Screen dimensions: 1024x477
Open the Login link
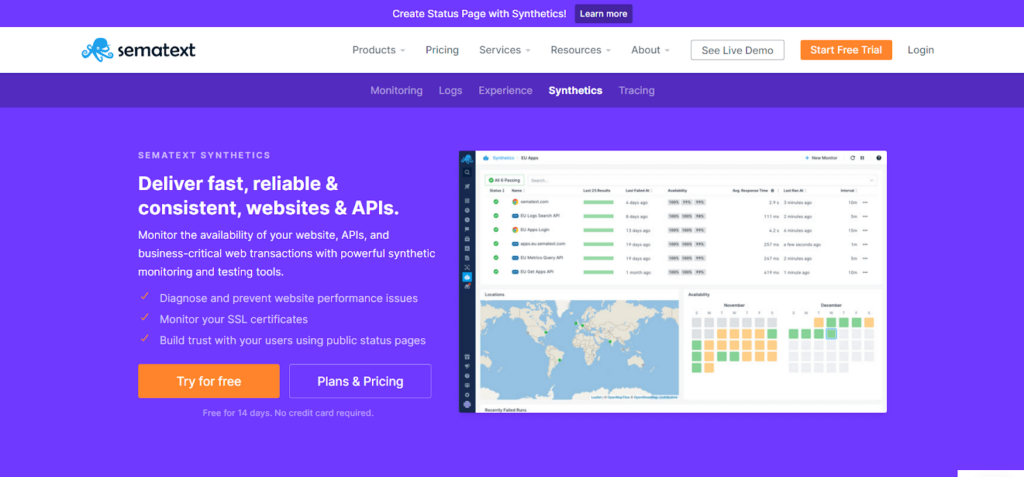click(x=921, y=50)
